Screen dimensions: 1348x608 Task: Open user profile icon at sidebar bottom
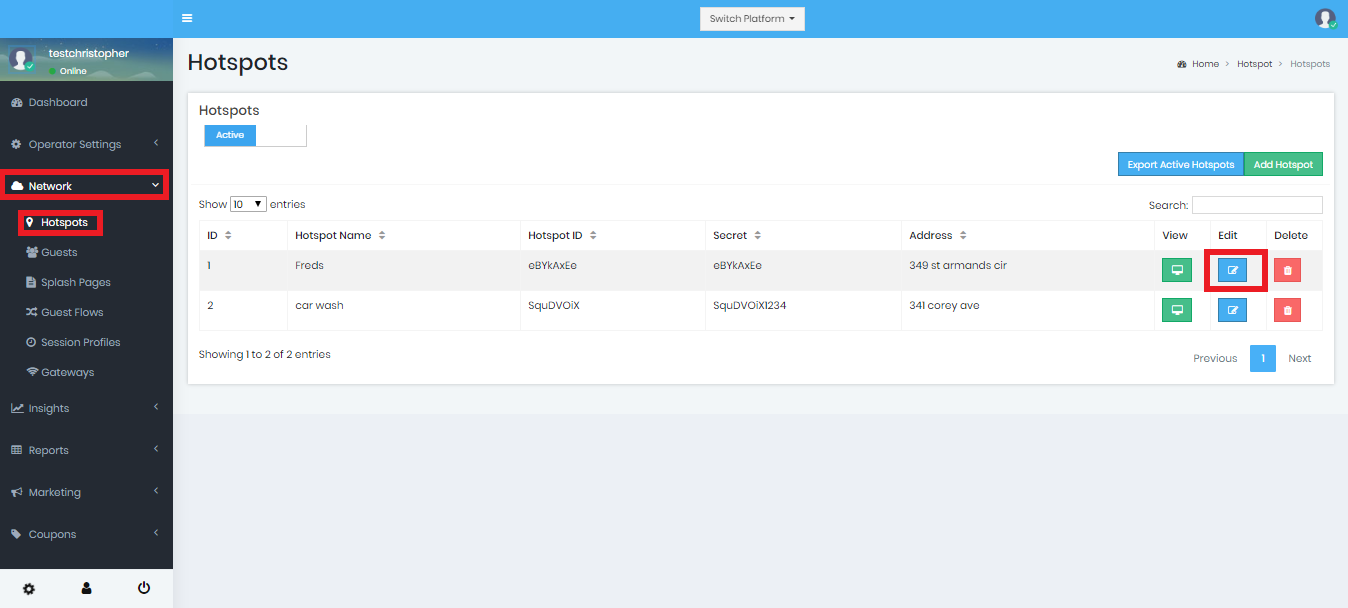87,589
